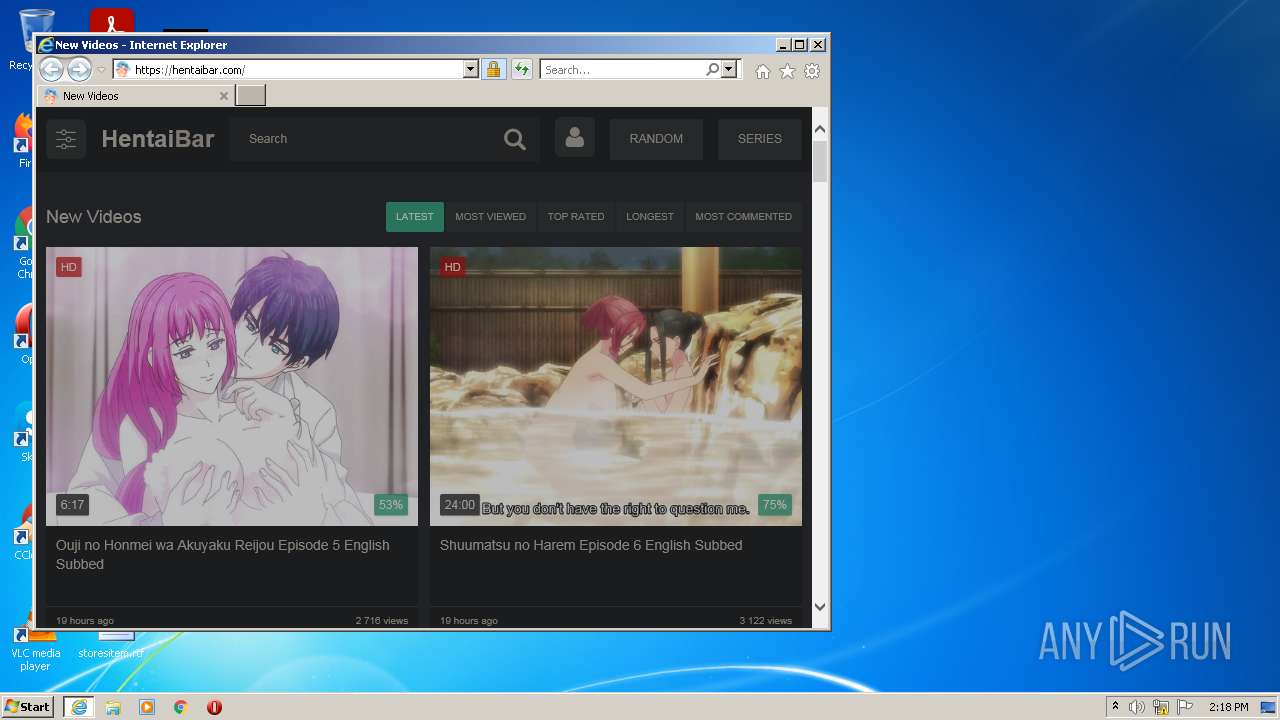Click the page scrollbar down arrow
1280x720 pixels.
coord(820,606)
